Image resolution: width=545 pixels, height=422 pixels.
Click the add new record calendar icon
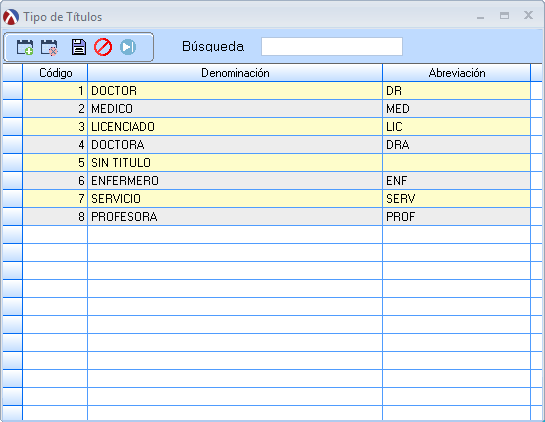(x=25, y=47)
